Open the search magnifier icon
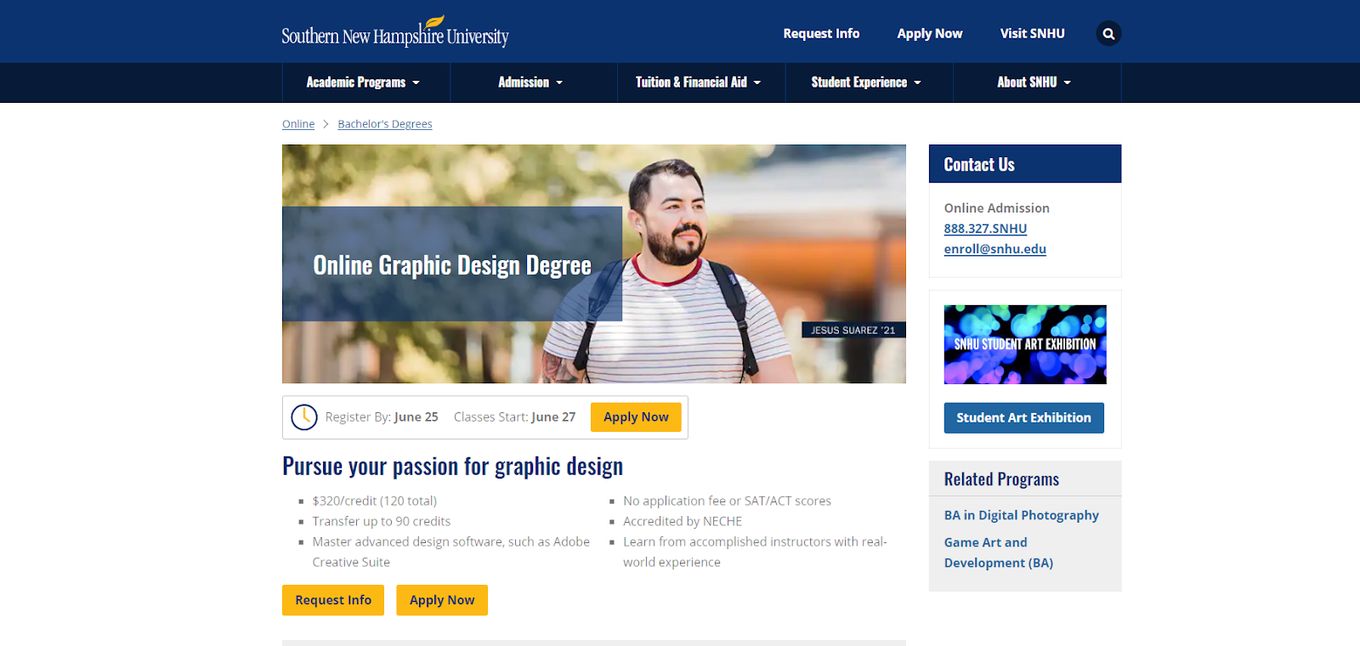The image size is (1360, 646). click(x=1108, y=34)
